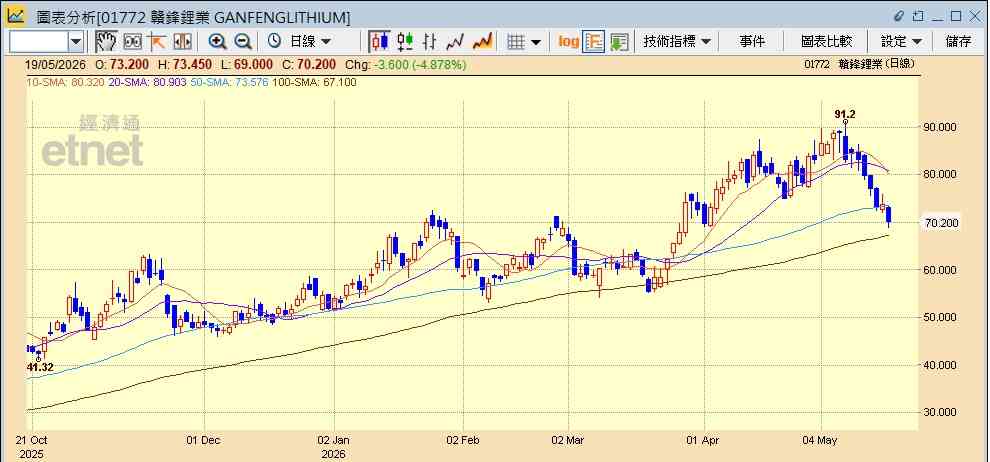Click the Chg: -3.600 (-4.878%) value
This screenshot has height=462, width=990.
click(406, 64)
